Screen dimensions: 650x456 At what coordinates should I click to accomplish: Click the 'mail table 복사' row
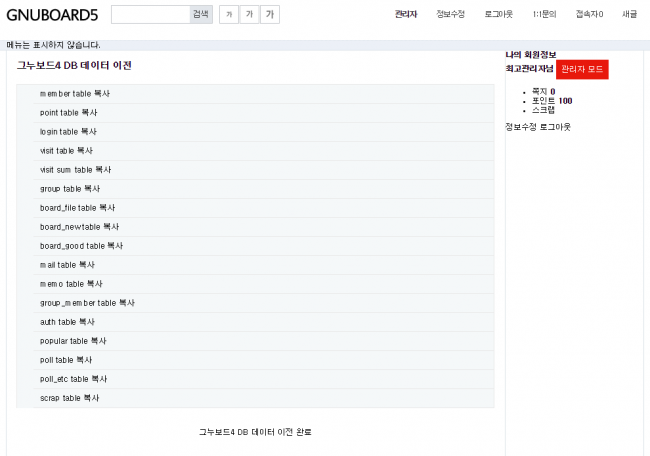[264, 266]
